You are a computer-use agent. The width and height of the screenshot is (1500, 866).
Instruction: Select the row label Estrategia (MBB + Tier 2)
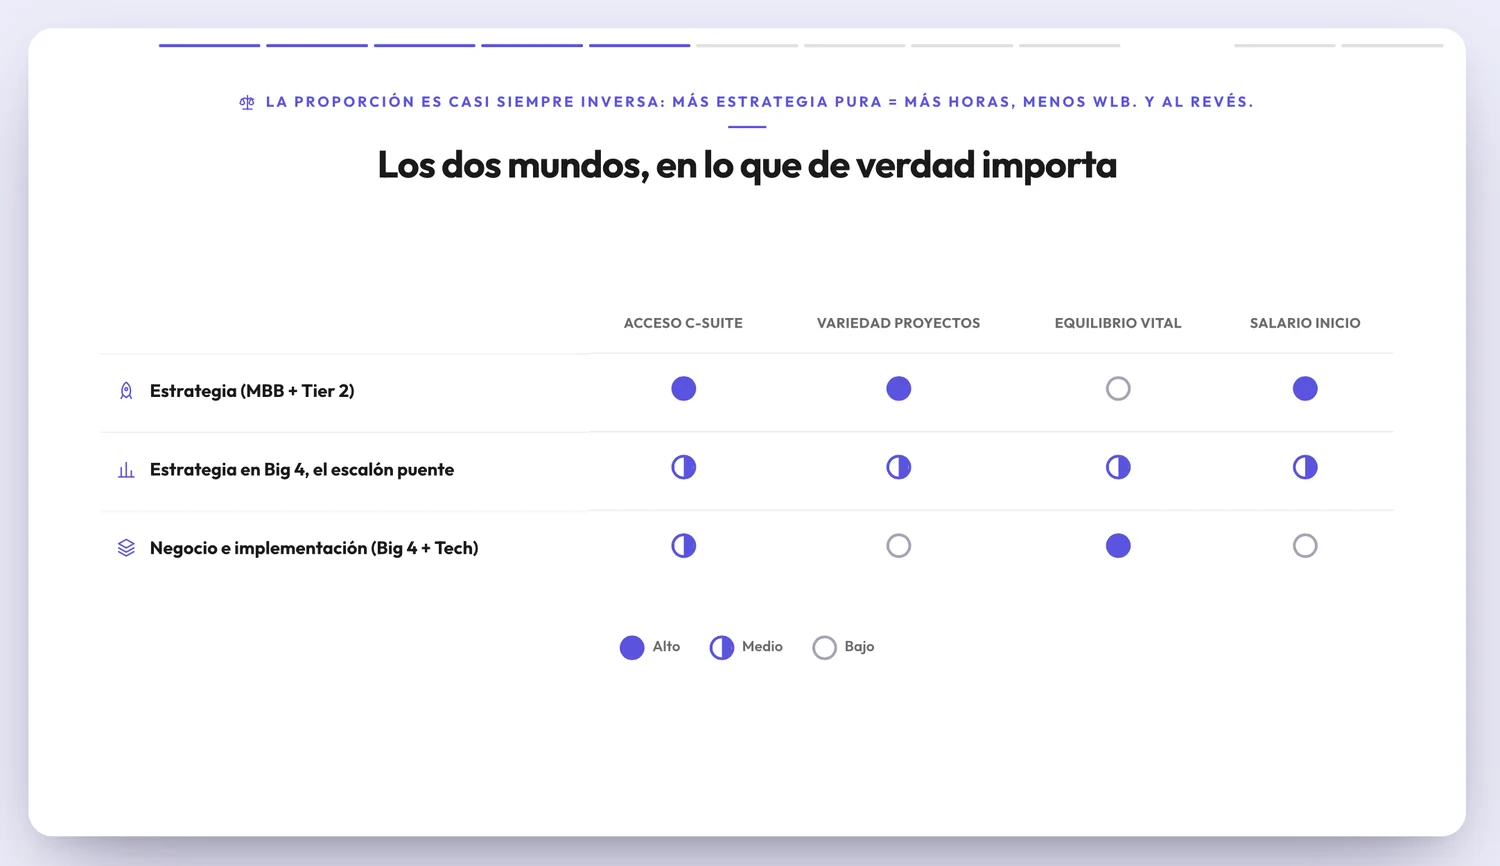(252, 391)
